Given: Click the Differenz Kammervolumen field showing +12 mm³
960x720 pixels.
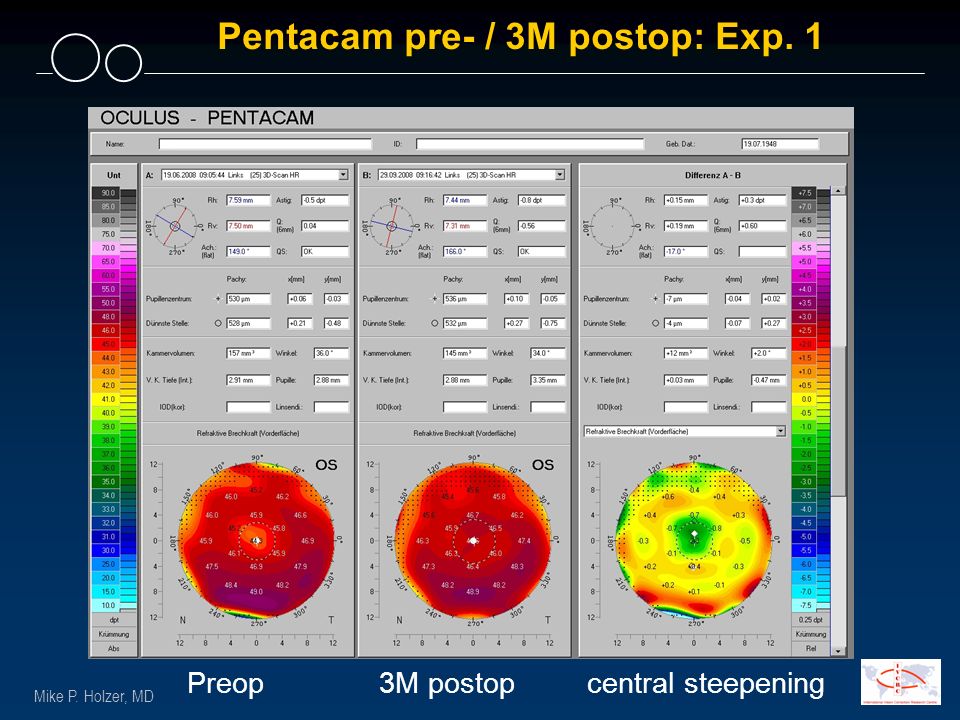Looking at the screenshot, I should point(686,353).
